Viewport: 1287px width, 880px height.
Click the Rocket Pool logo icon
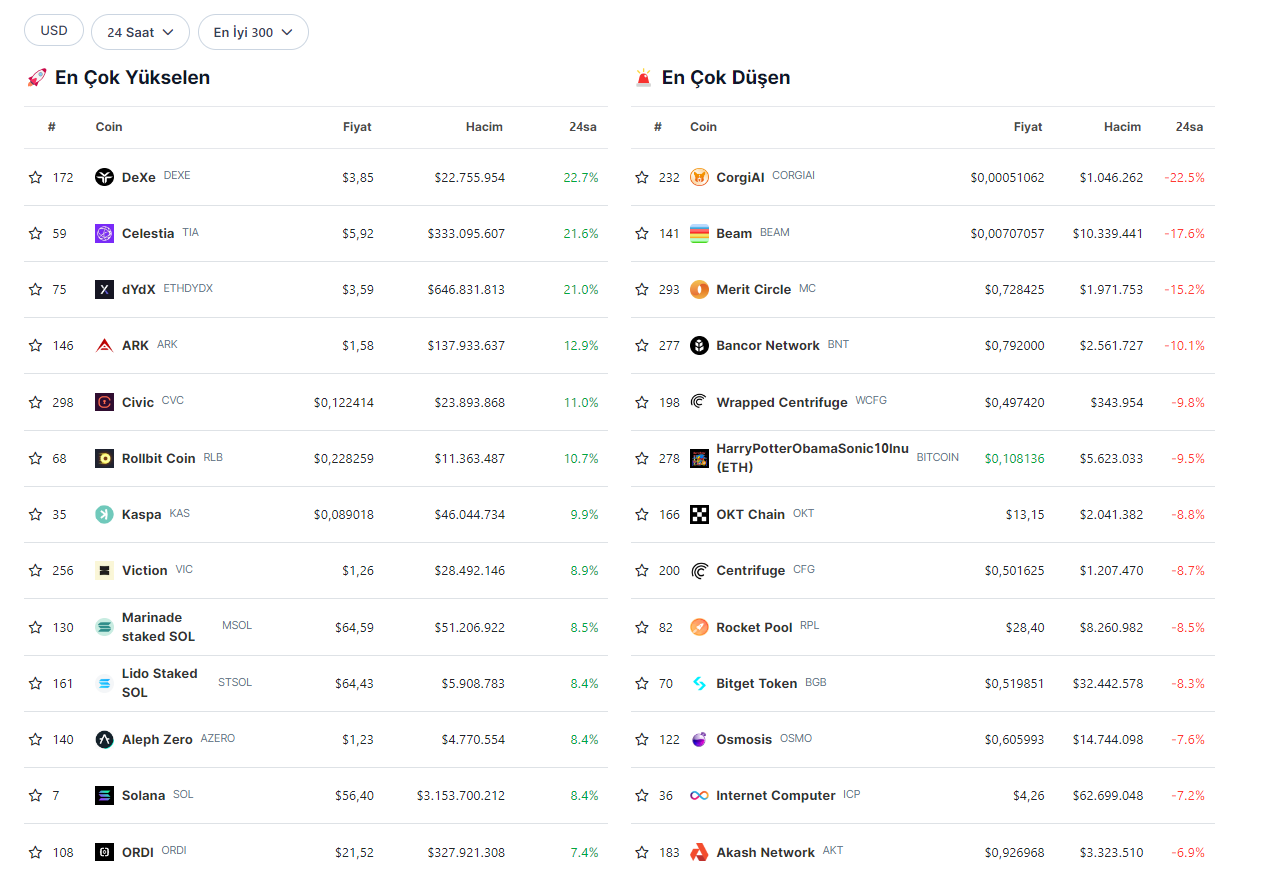[699, 627]
